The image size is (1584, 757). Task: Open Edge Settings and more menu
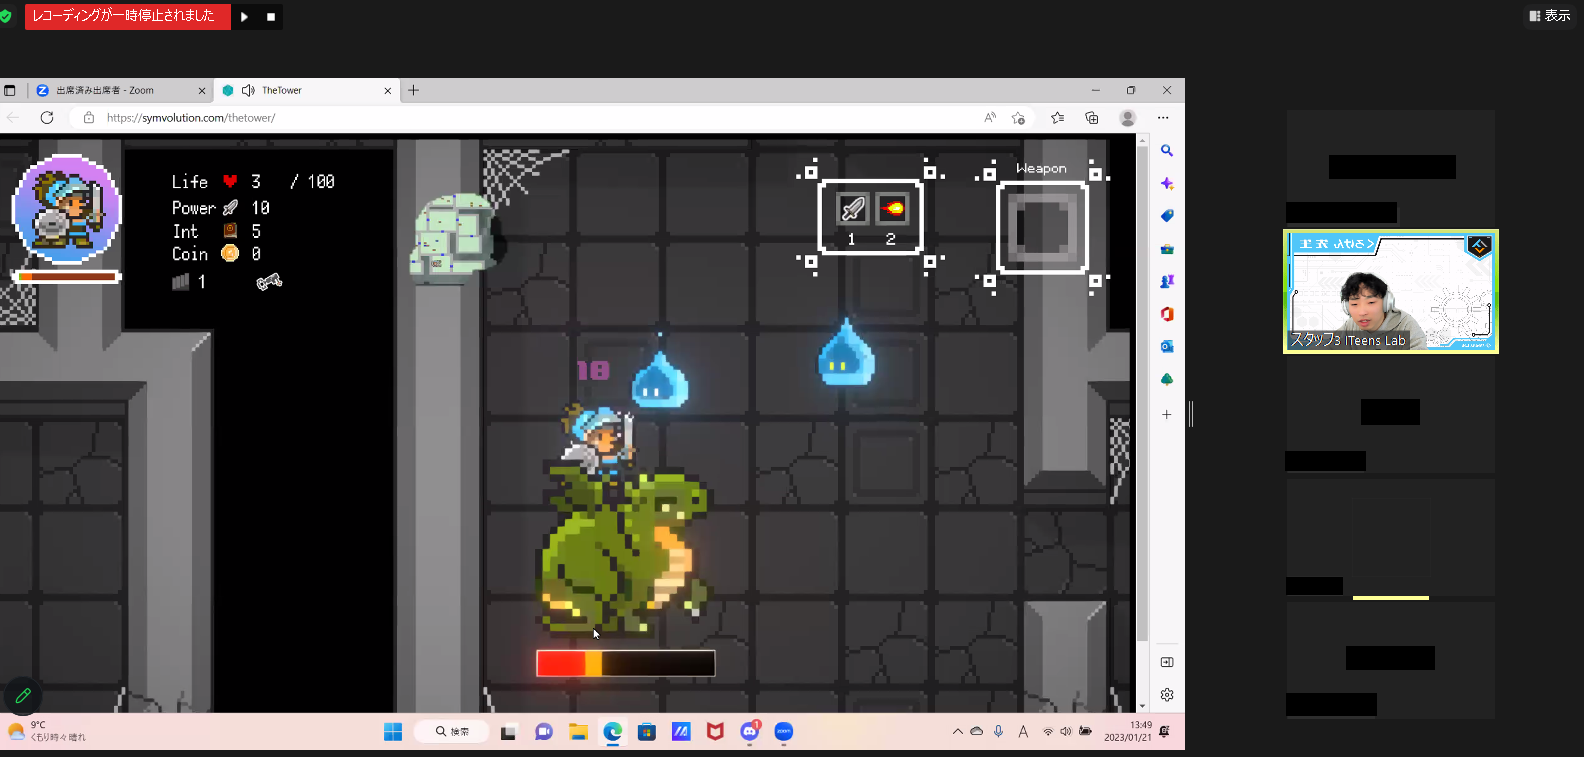(x=1163, y=118)
